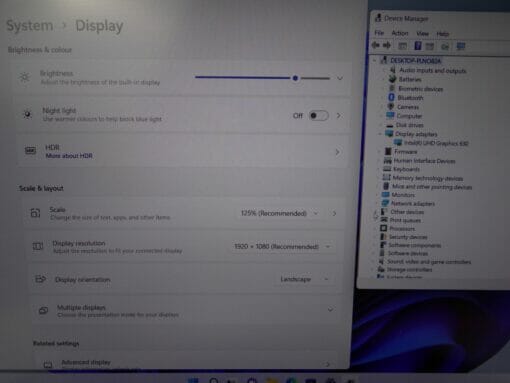Click the sun icon next to Brightness

[x=24, y=77]
